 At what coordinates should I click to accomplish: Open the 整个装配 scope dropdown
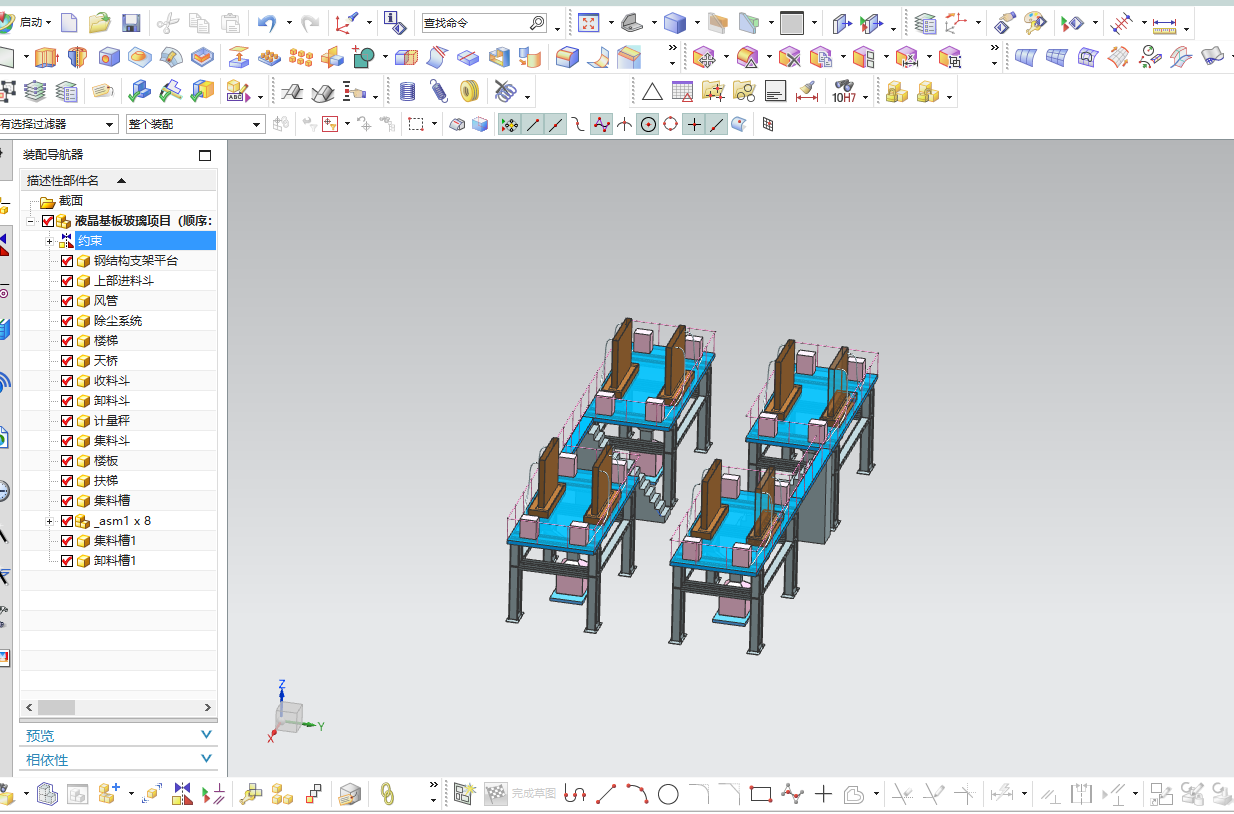coord(195,124)
